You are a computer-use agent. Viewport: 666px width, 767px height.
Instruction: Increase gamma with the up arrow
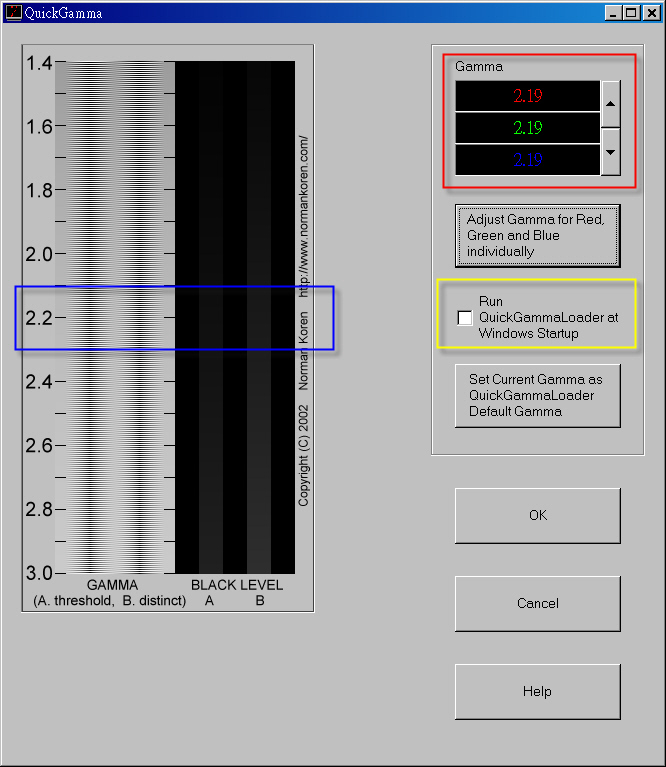611,104
